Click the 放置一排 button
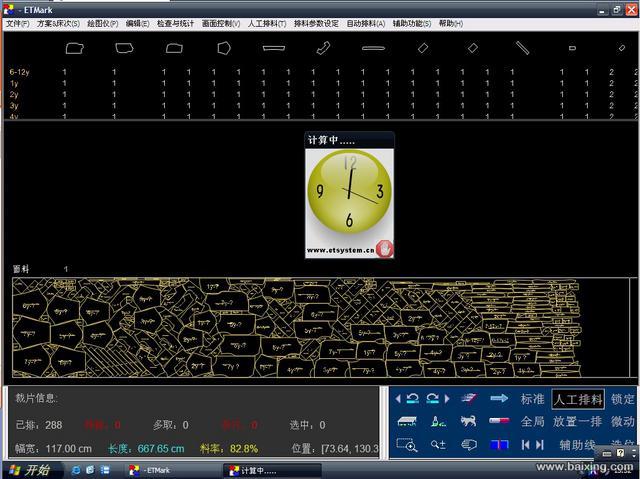This screenshot has width=640, height=479. [578, 422]
